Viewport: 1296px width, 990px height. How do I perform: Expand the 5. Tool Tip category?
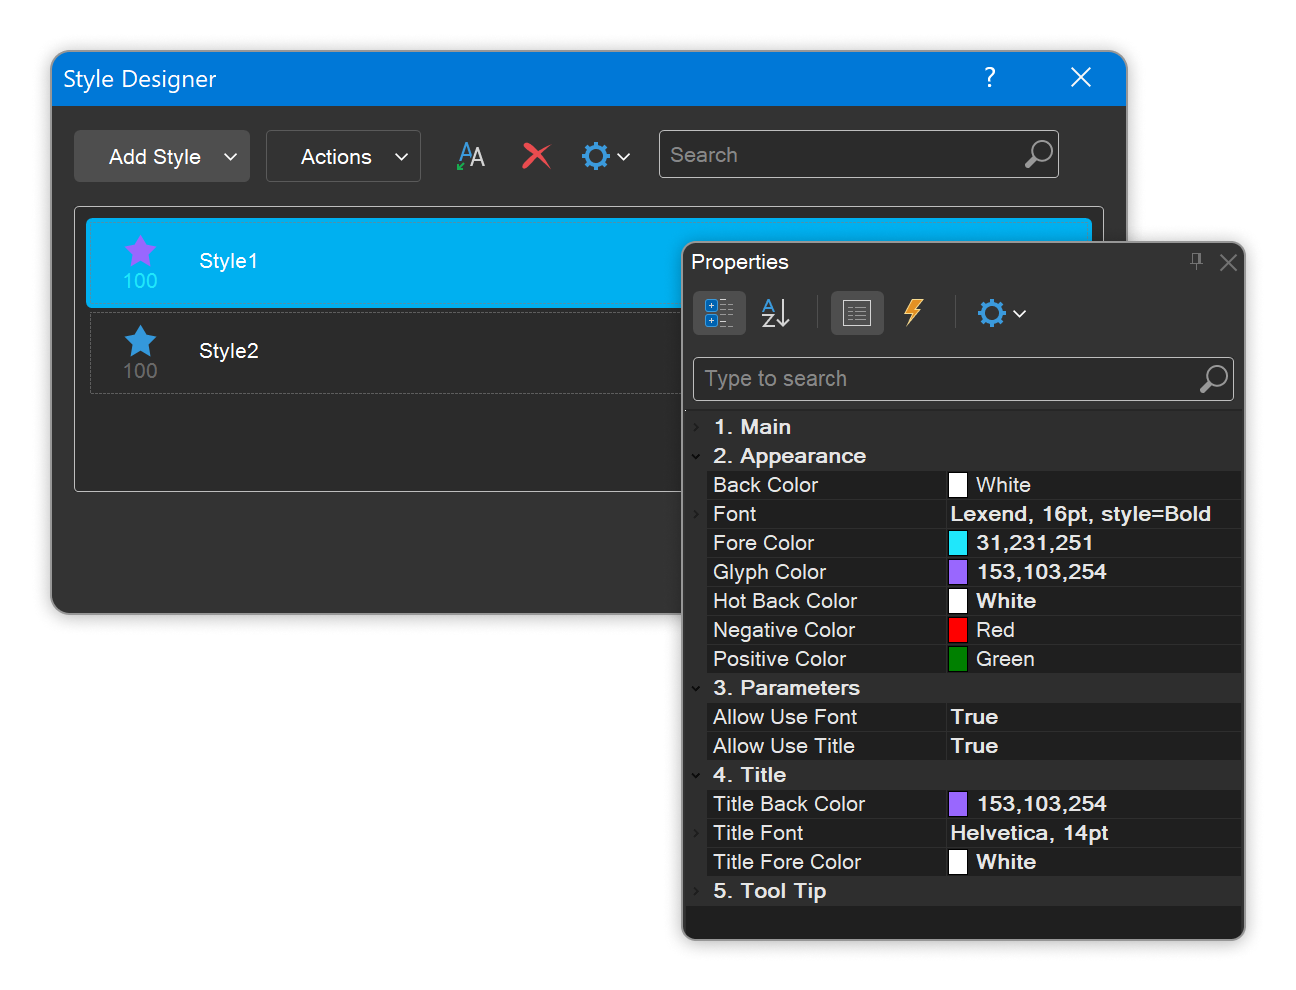click(696, 891)
